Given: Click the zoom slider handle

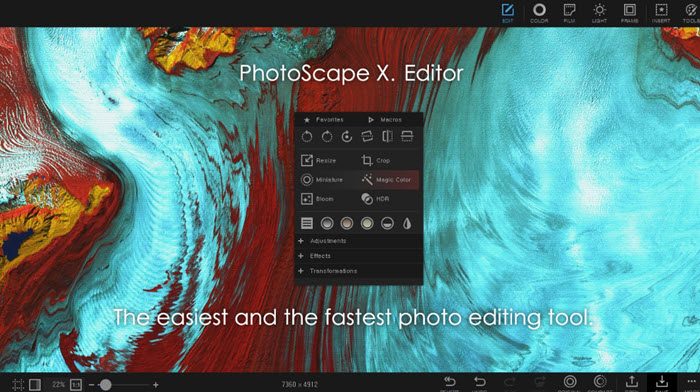Looking at the screenshot, I should coord(105,384).
